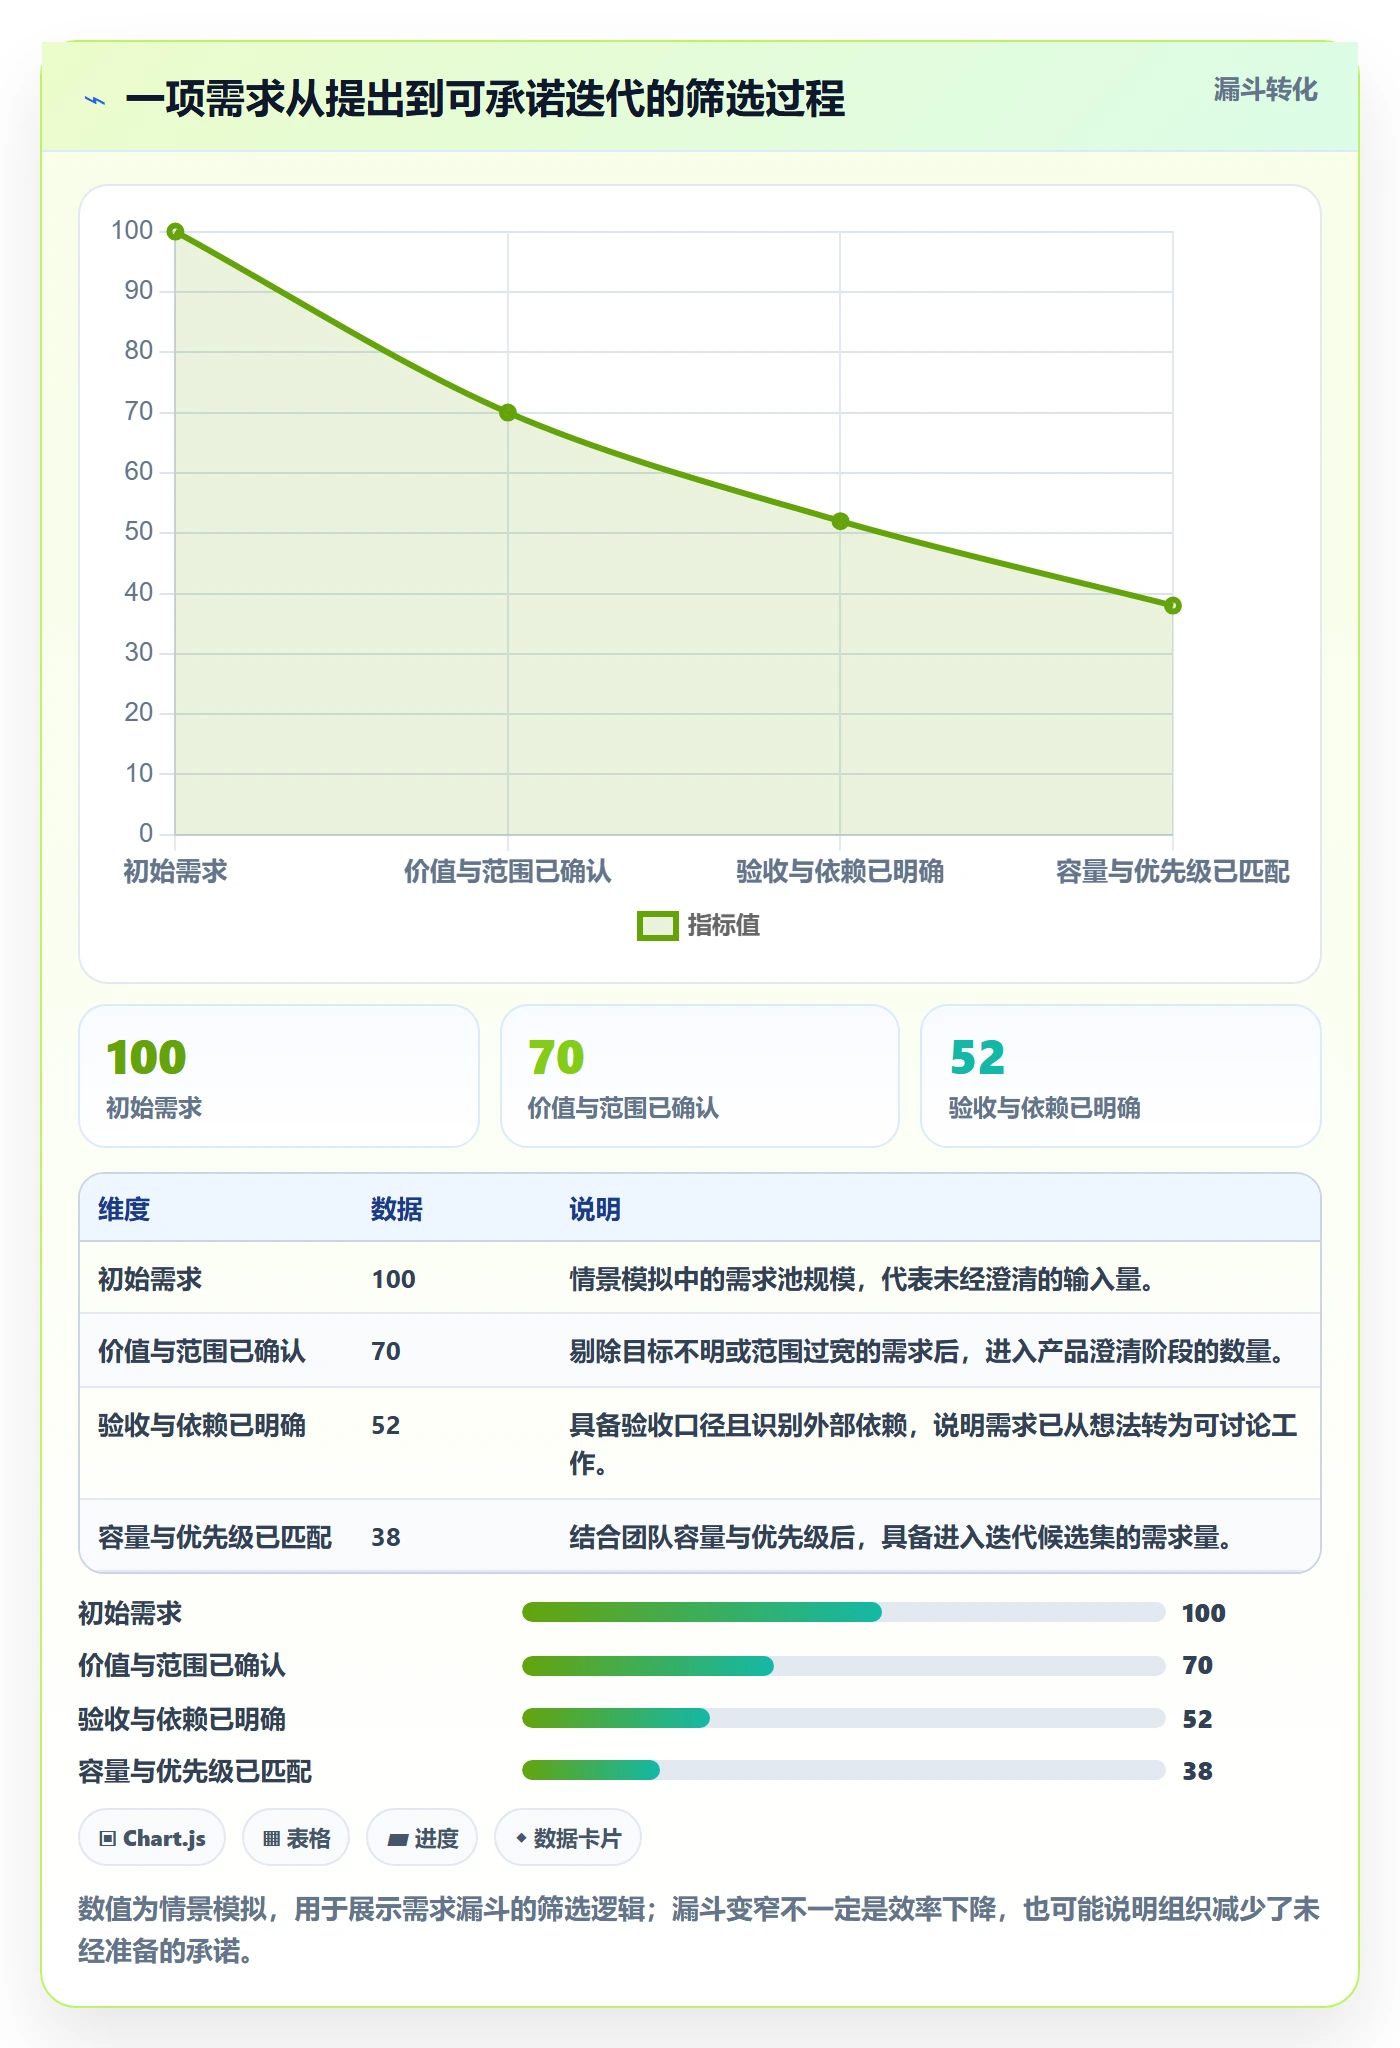Screen dimensions: 1400x2048
Task: Click the 容量与优先级已匹配 x-axis label
Action: click(1173, 872)
